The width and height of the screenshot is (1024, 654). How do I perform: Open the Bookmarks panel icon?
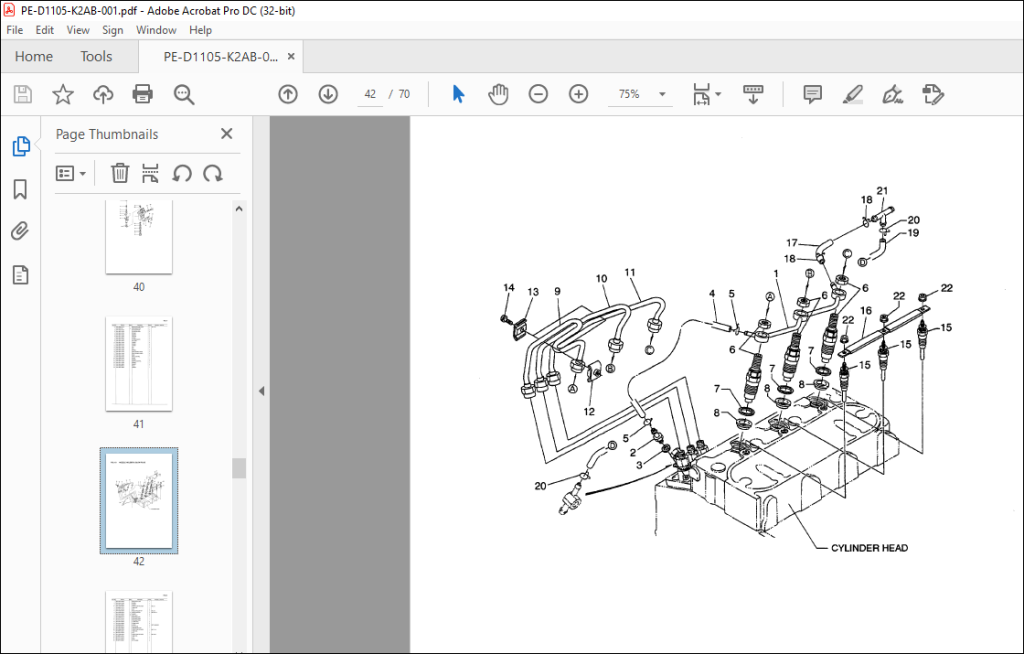tap(20, 189)
